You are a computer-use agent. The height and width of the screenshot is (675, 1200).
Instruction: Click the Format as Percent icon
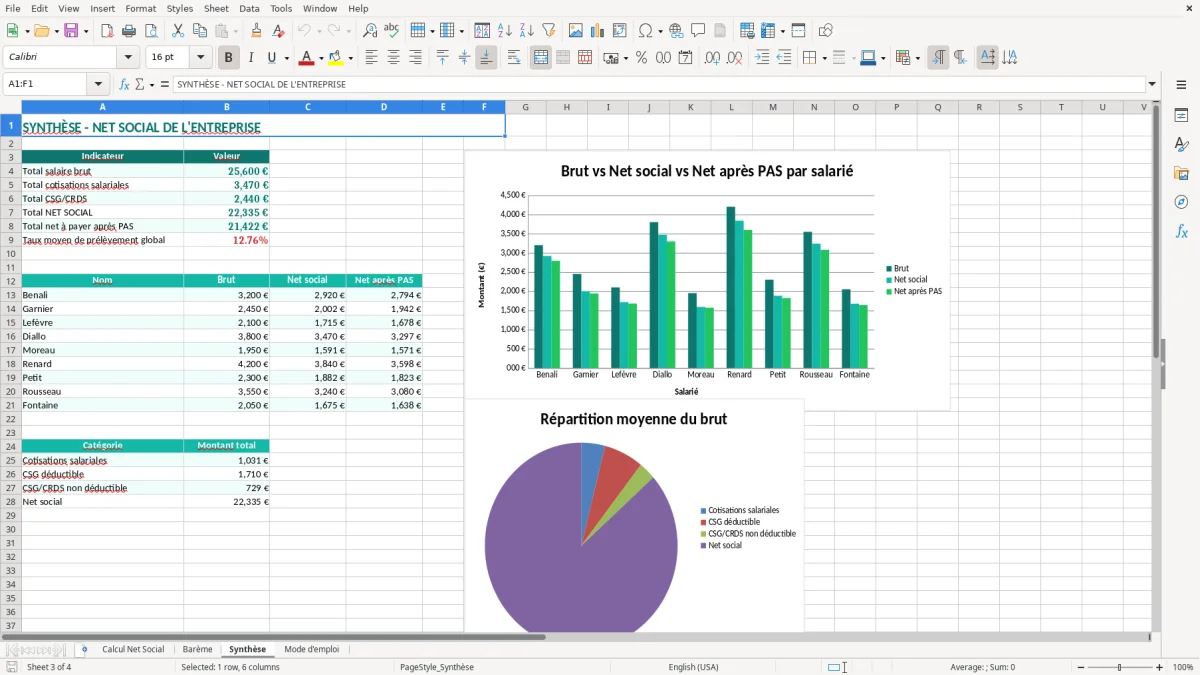(641, 58)
